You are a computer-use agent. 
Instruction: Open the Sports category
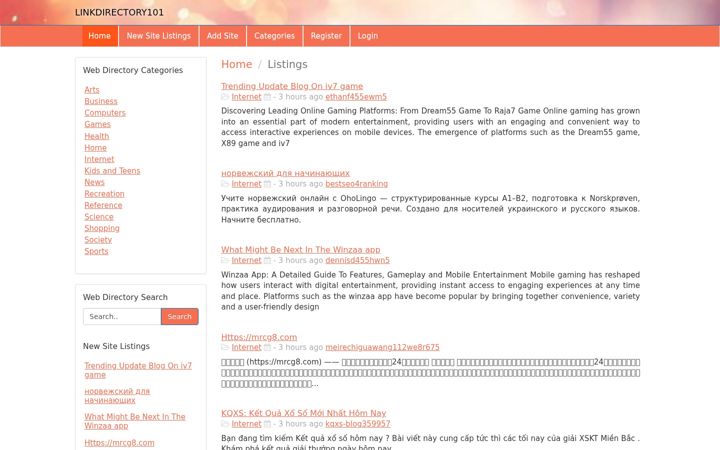pos(96,251)
